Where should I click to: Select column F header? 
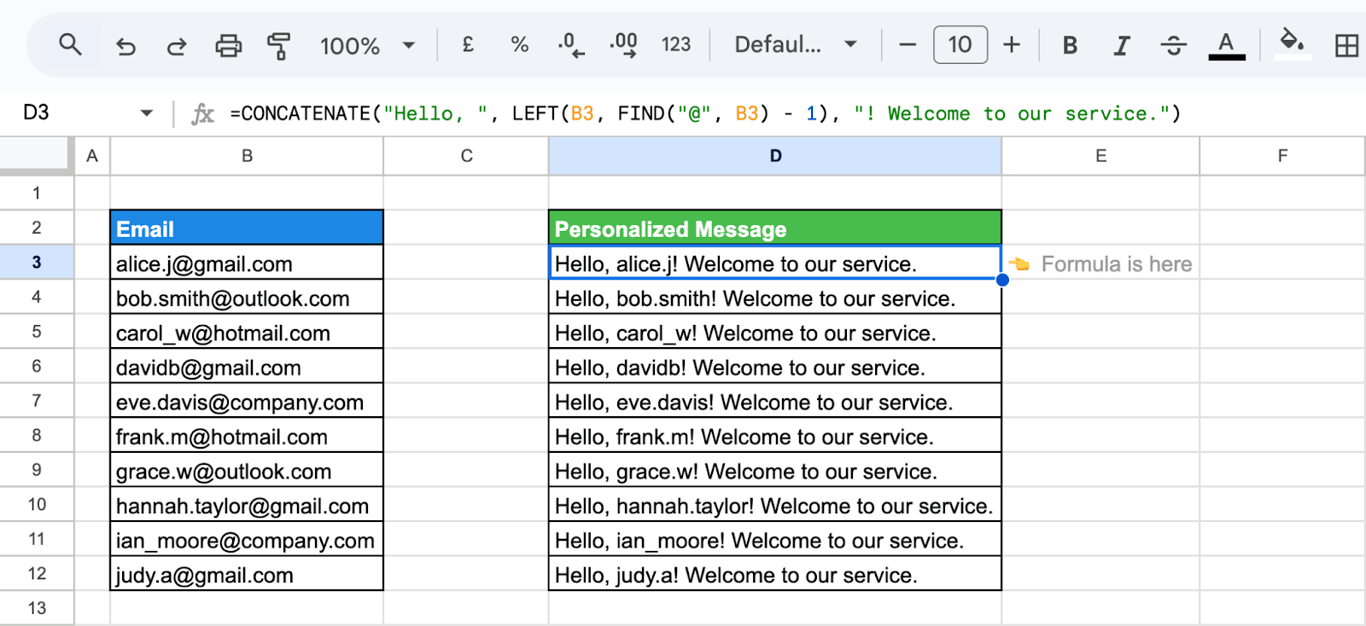point(1282,155)
